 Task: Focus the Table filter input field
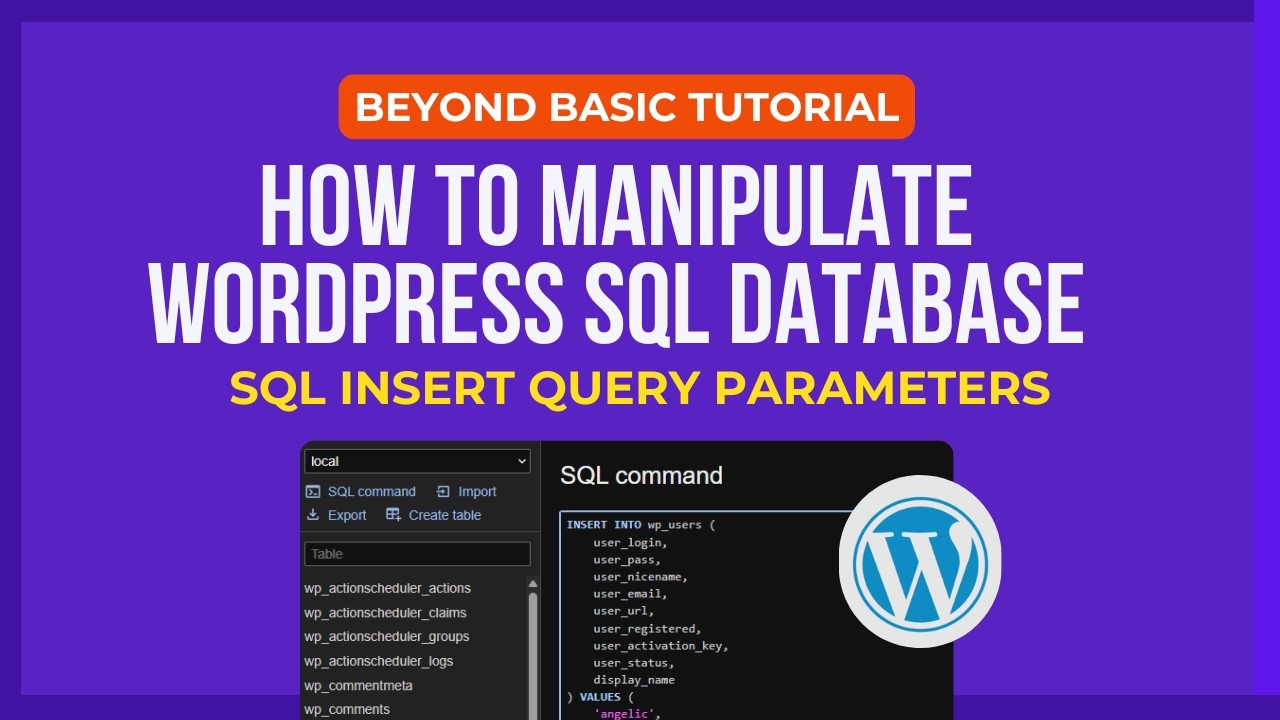(x=417, y=554)
